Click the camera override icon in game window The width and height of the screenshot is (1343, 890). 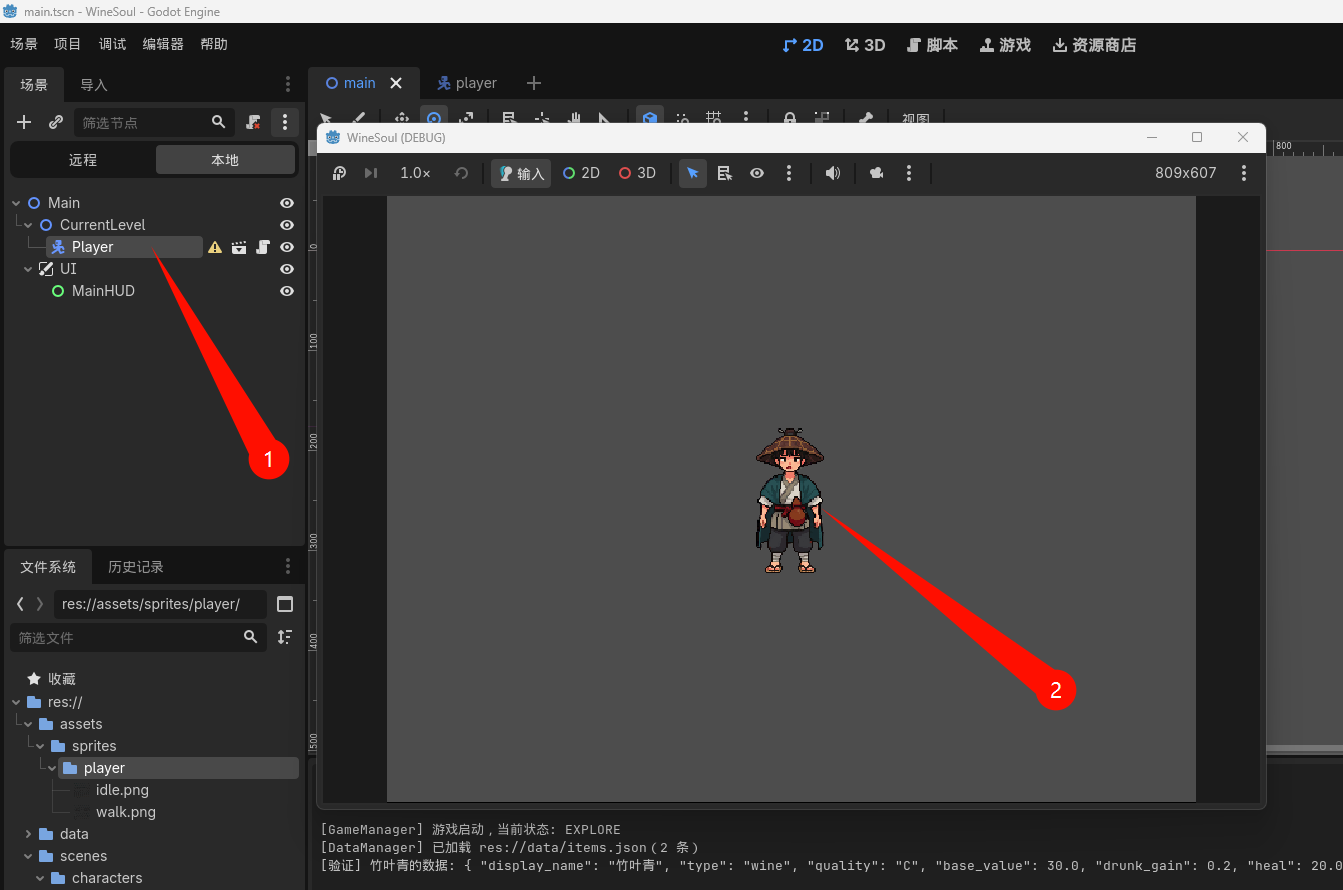click(877, 173)
